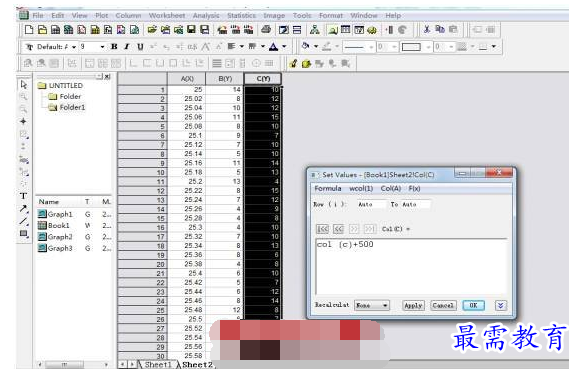Click the Add New Columns icon
575x369 pixels.
389,30
